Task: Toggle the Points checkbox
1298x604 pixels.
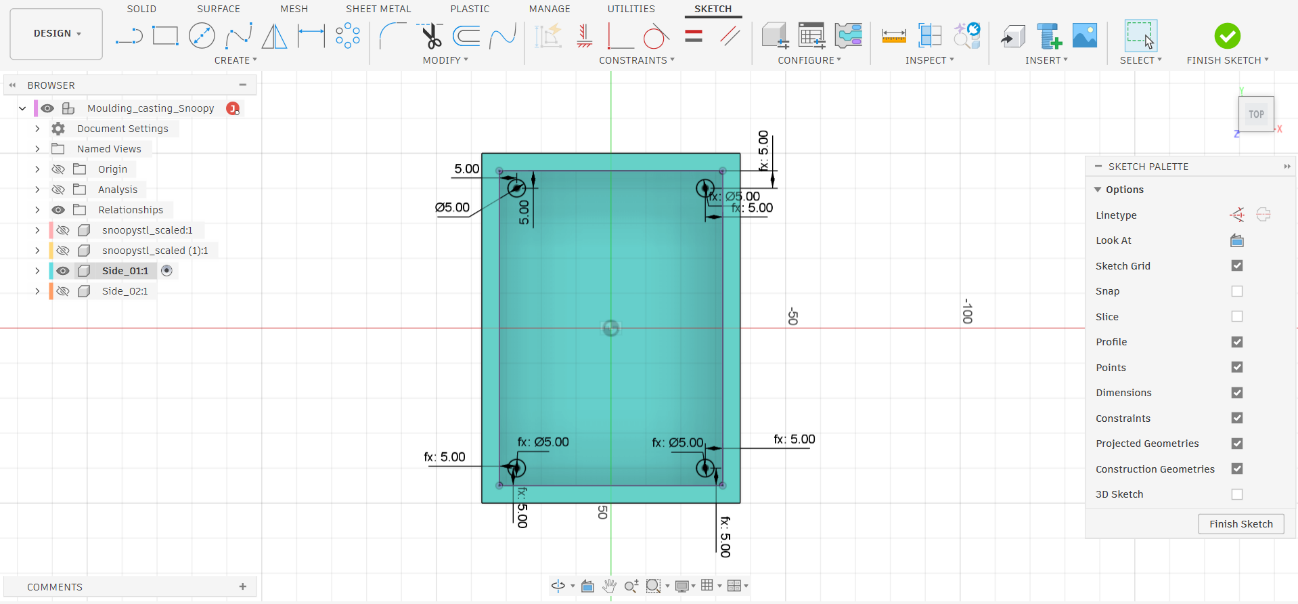Action: [1237, 367]
